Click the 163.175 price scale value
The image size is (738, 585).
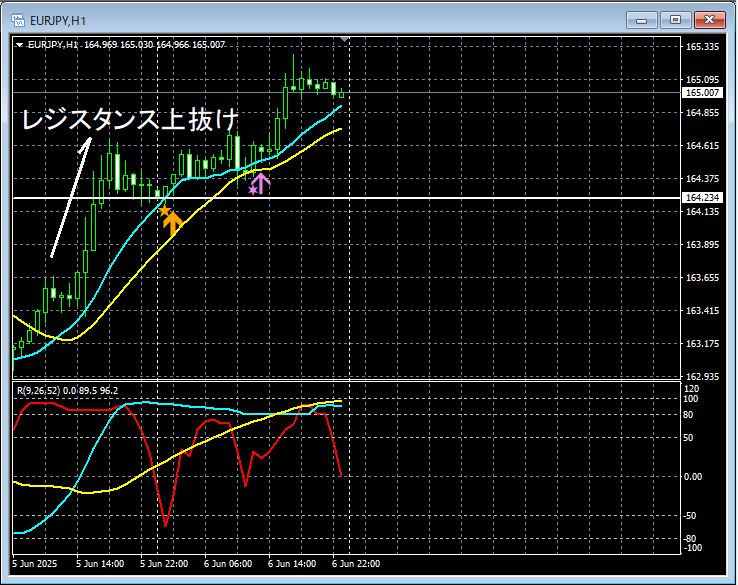(x=702, y=344)
